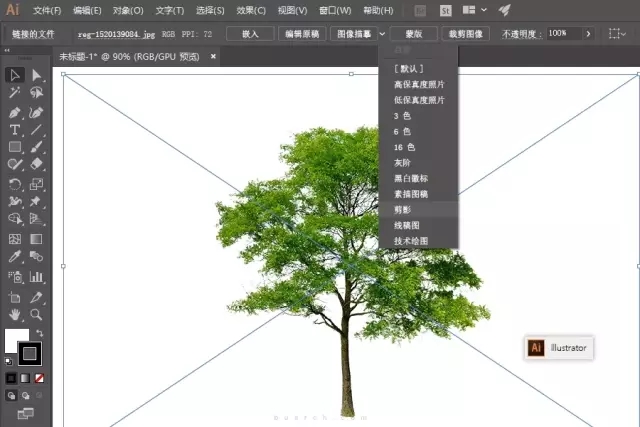The width and height of the screenshot is (640, 427).
Task: Select the Zoom magnifier tool
Action: tap(37, 315)
